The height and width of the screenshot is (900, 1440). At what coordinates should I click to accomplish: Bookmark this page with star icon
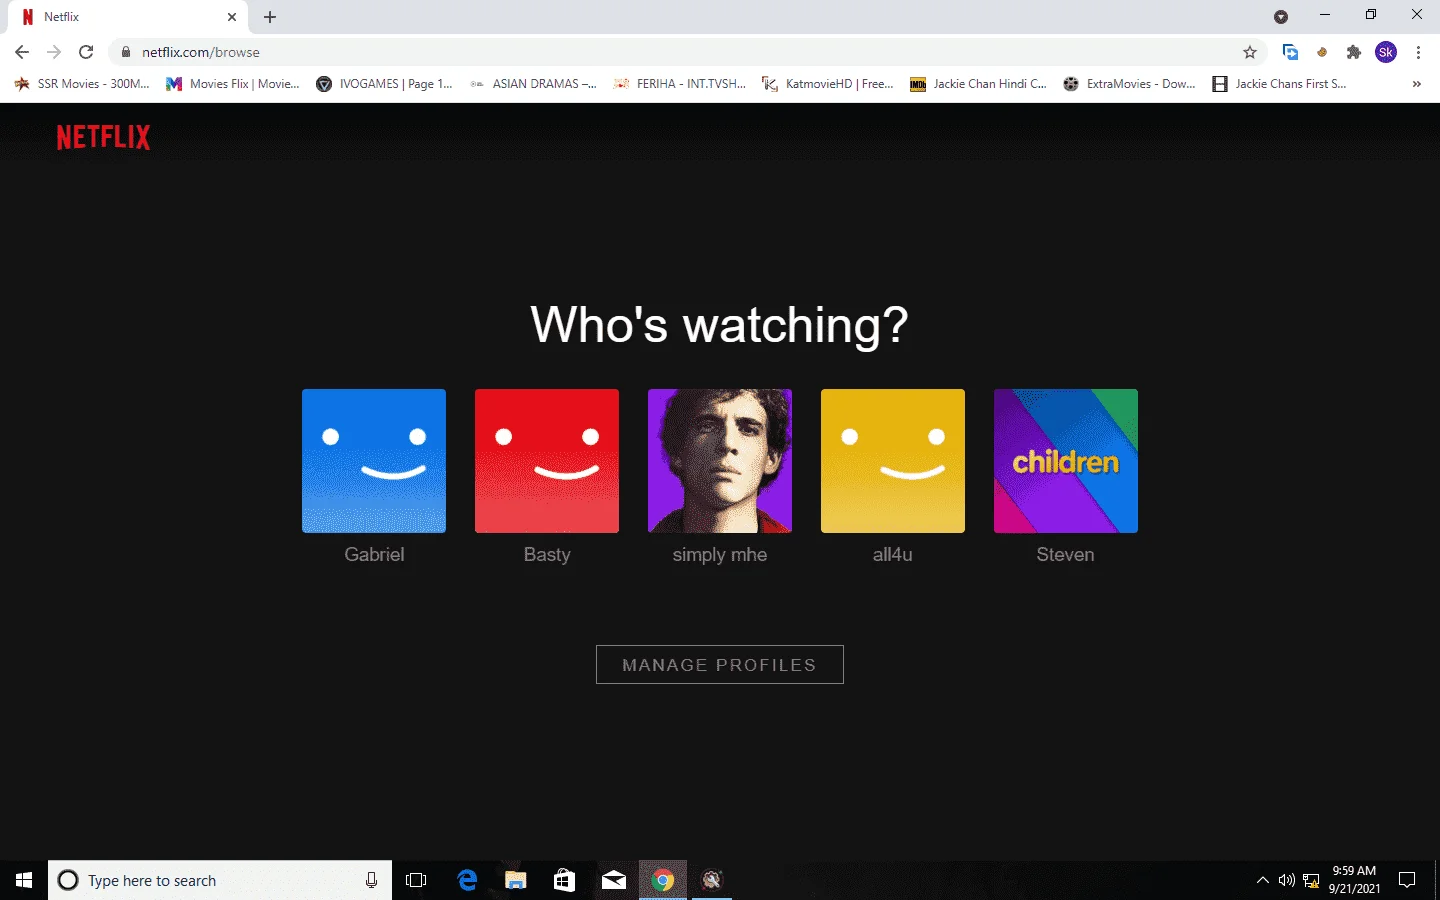(1250, 52)
